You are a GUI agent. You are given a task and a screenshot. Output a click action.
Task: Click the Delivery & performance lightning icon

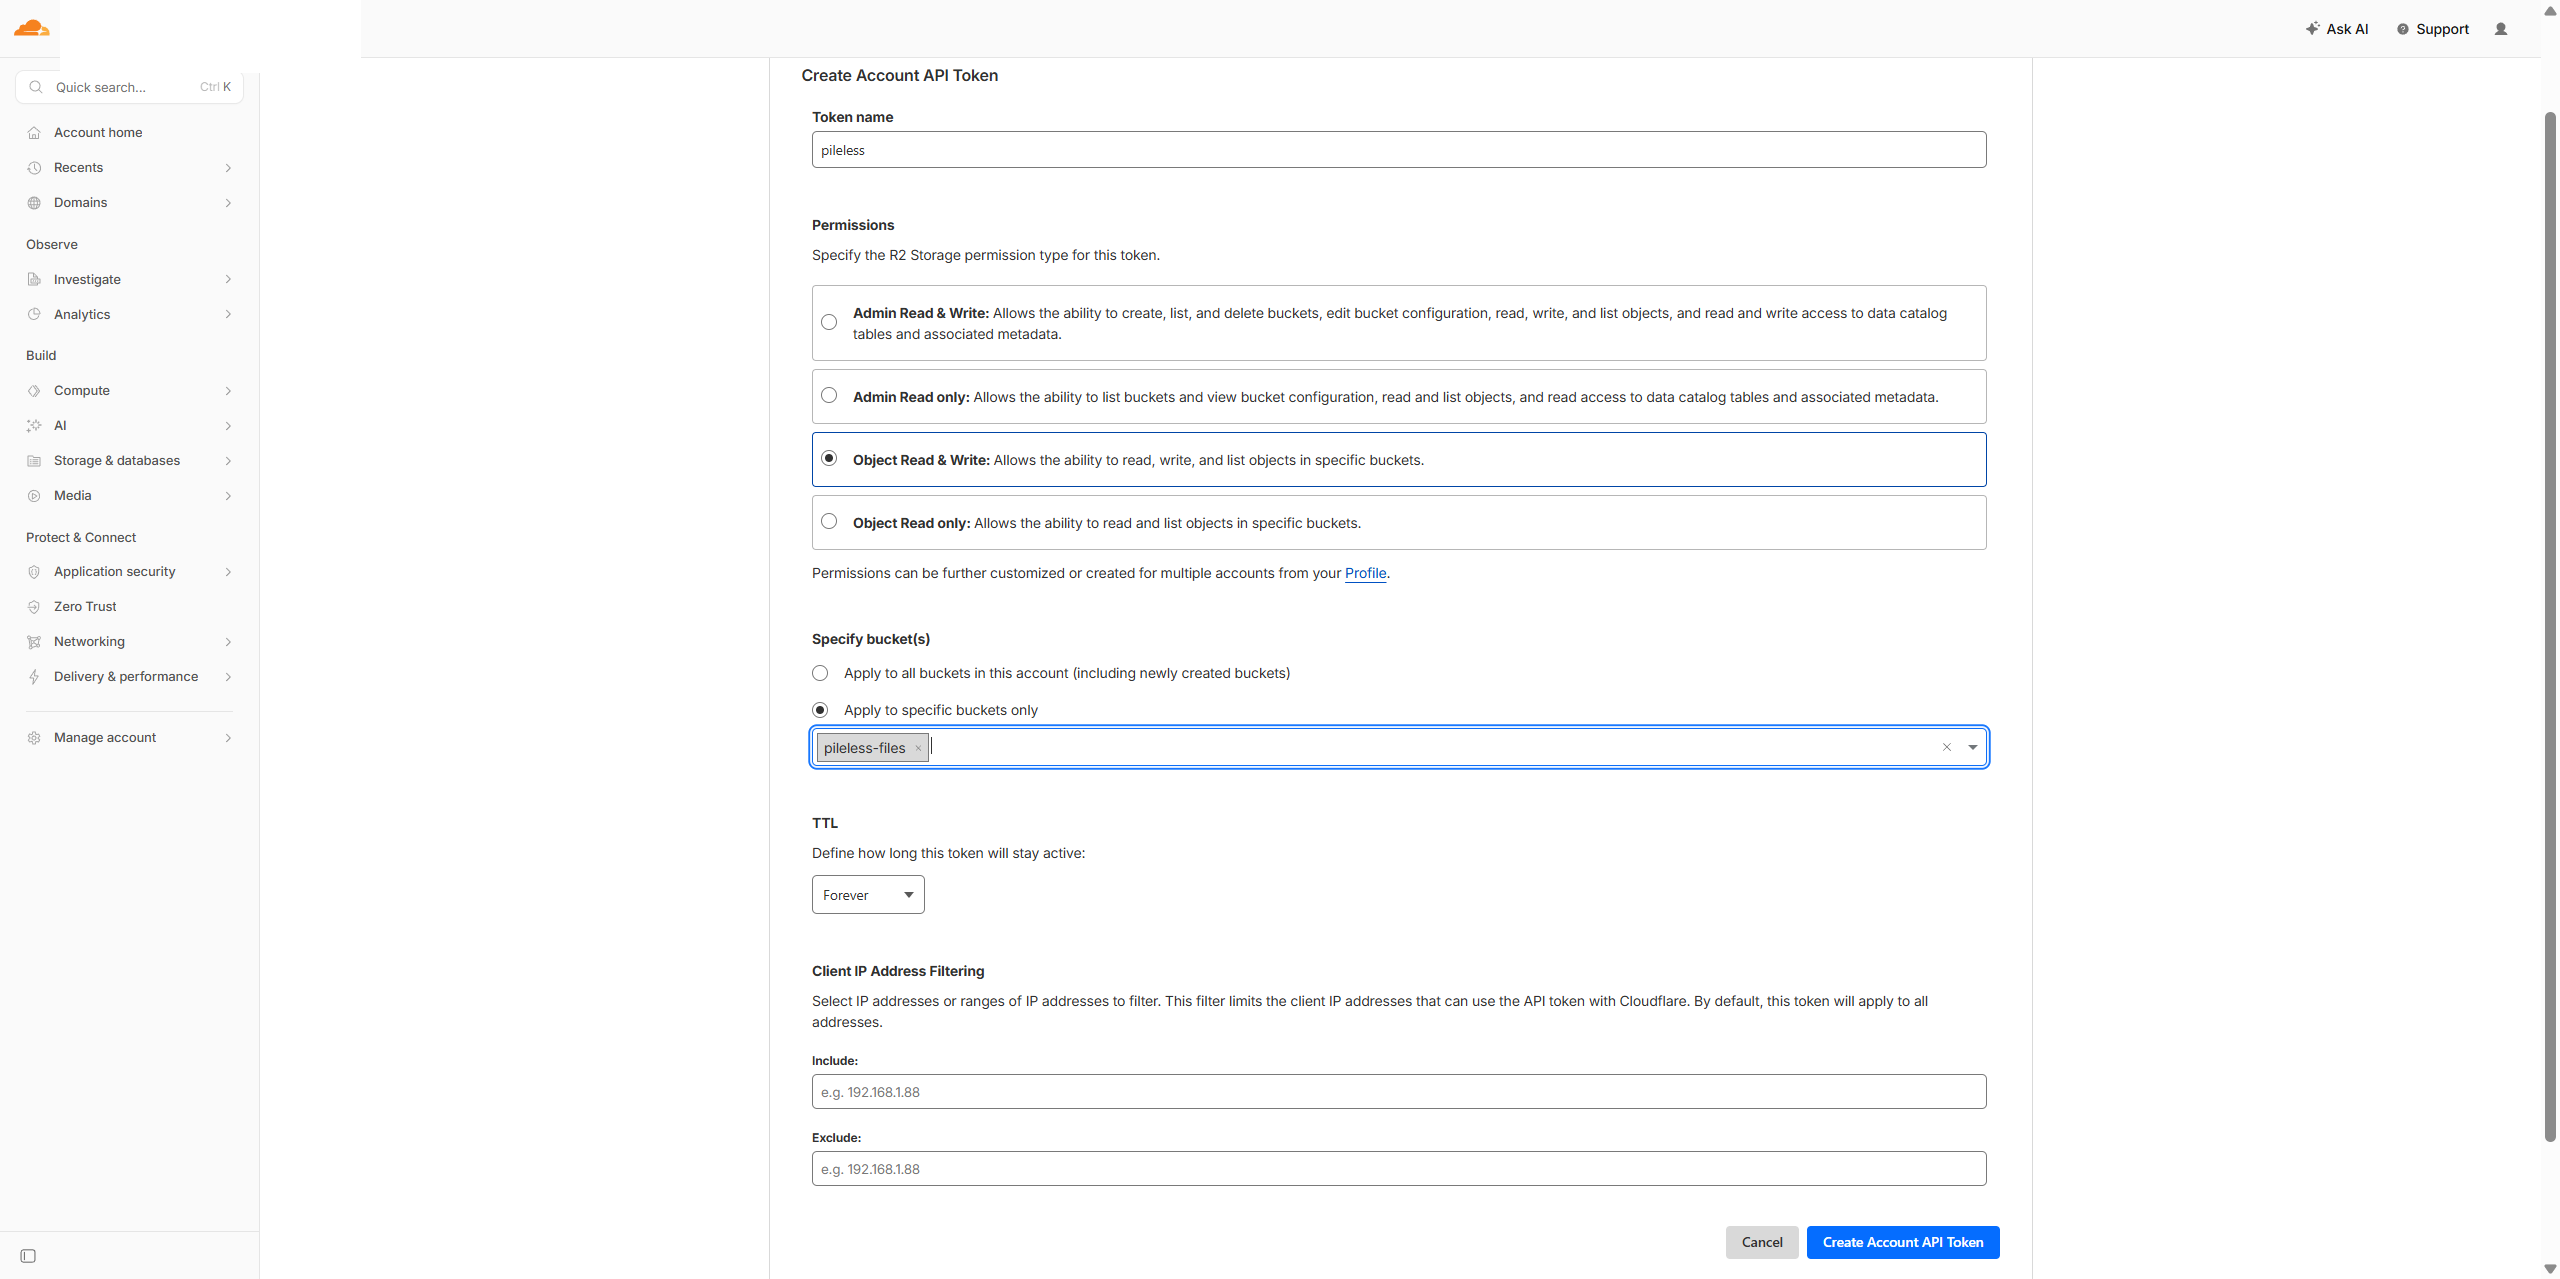point(34,677)
